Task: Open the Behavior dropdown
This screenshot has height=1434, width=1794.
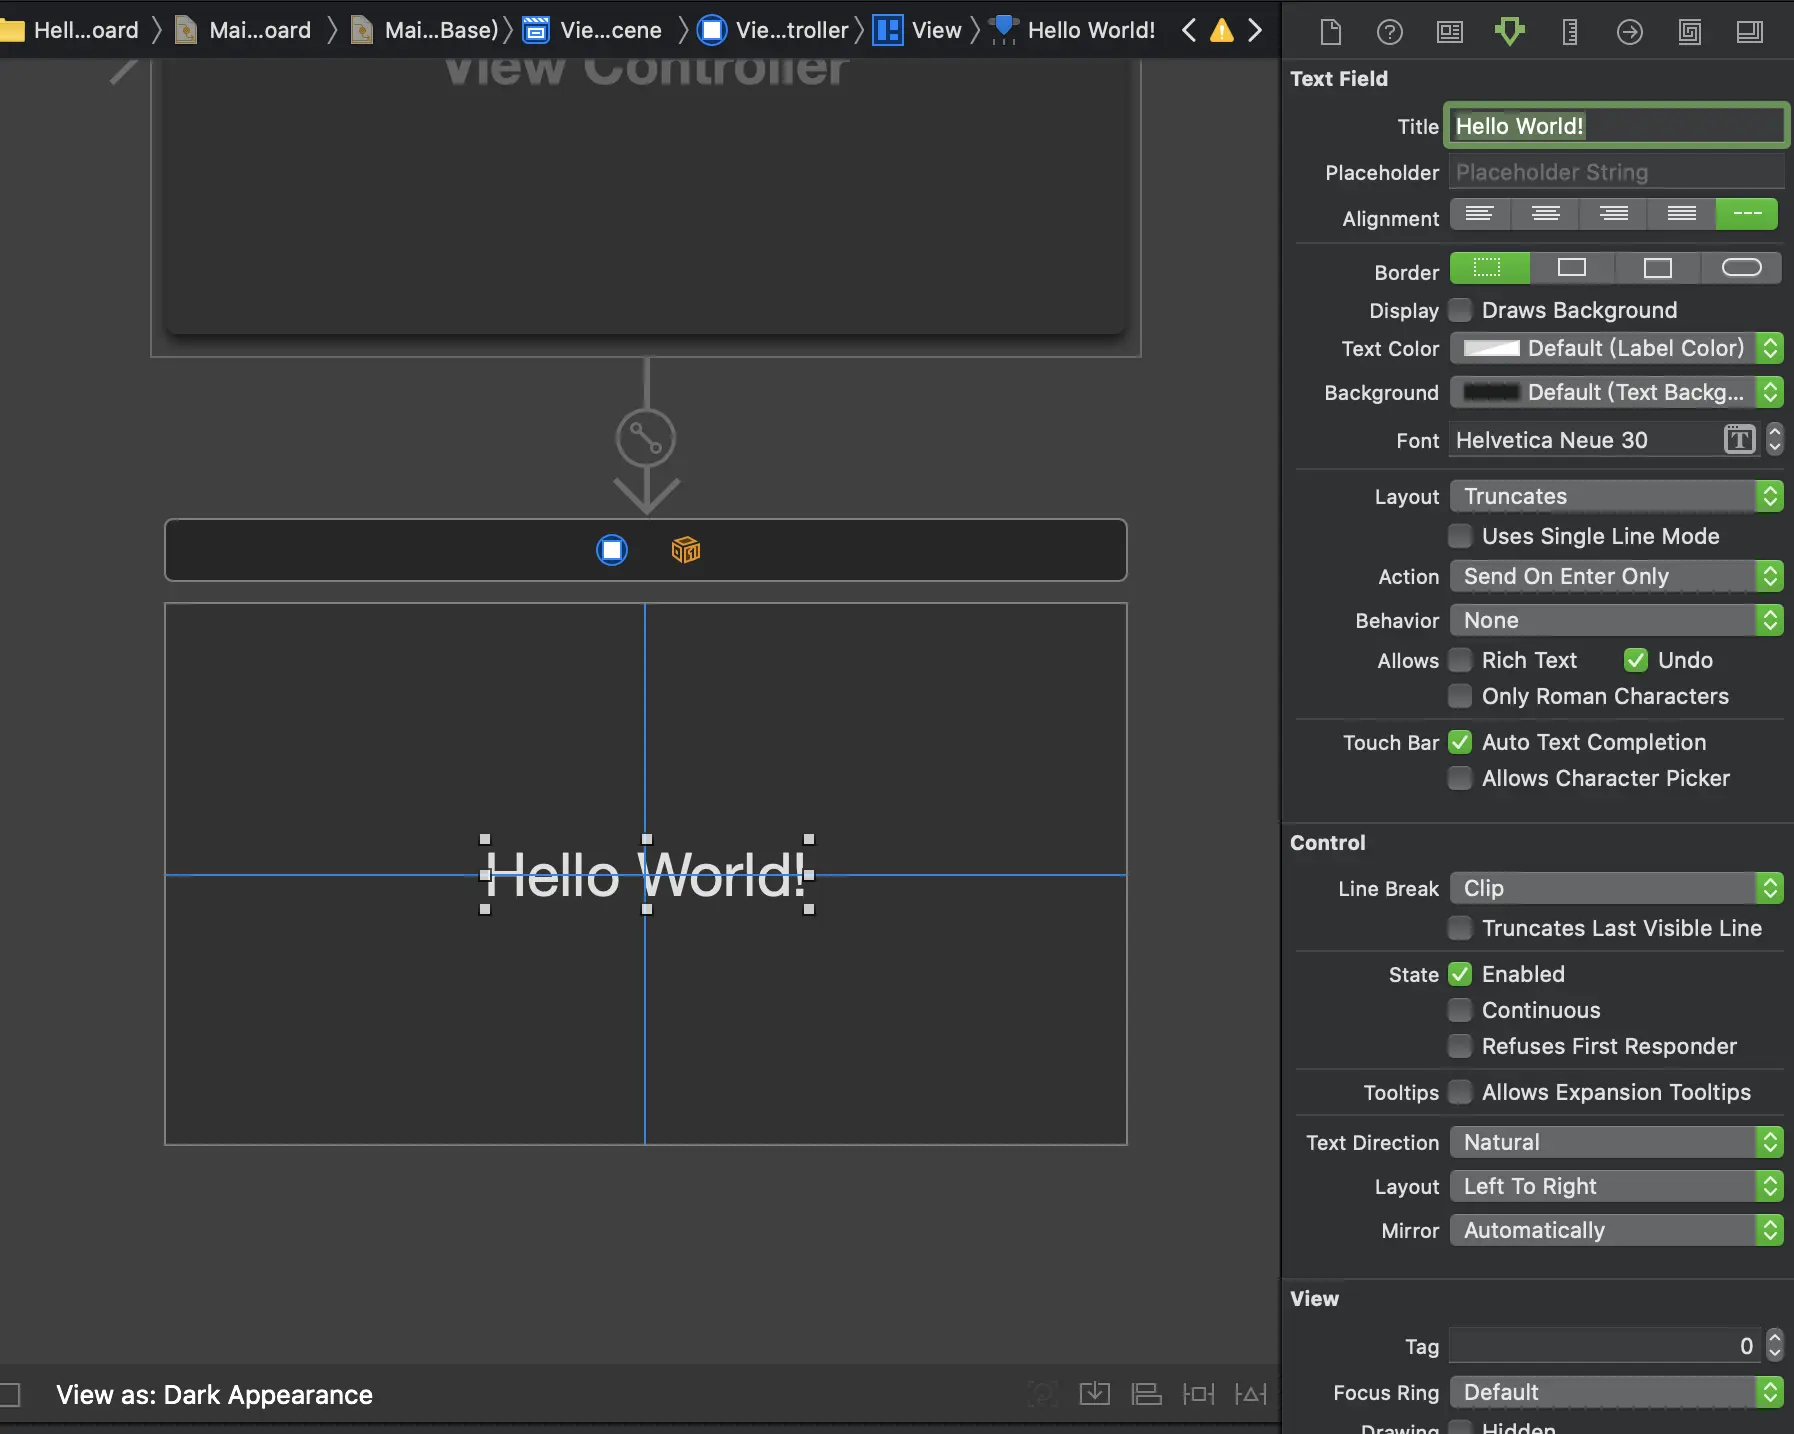Action: click(1617, 620)
